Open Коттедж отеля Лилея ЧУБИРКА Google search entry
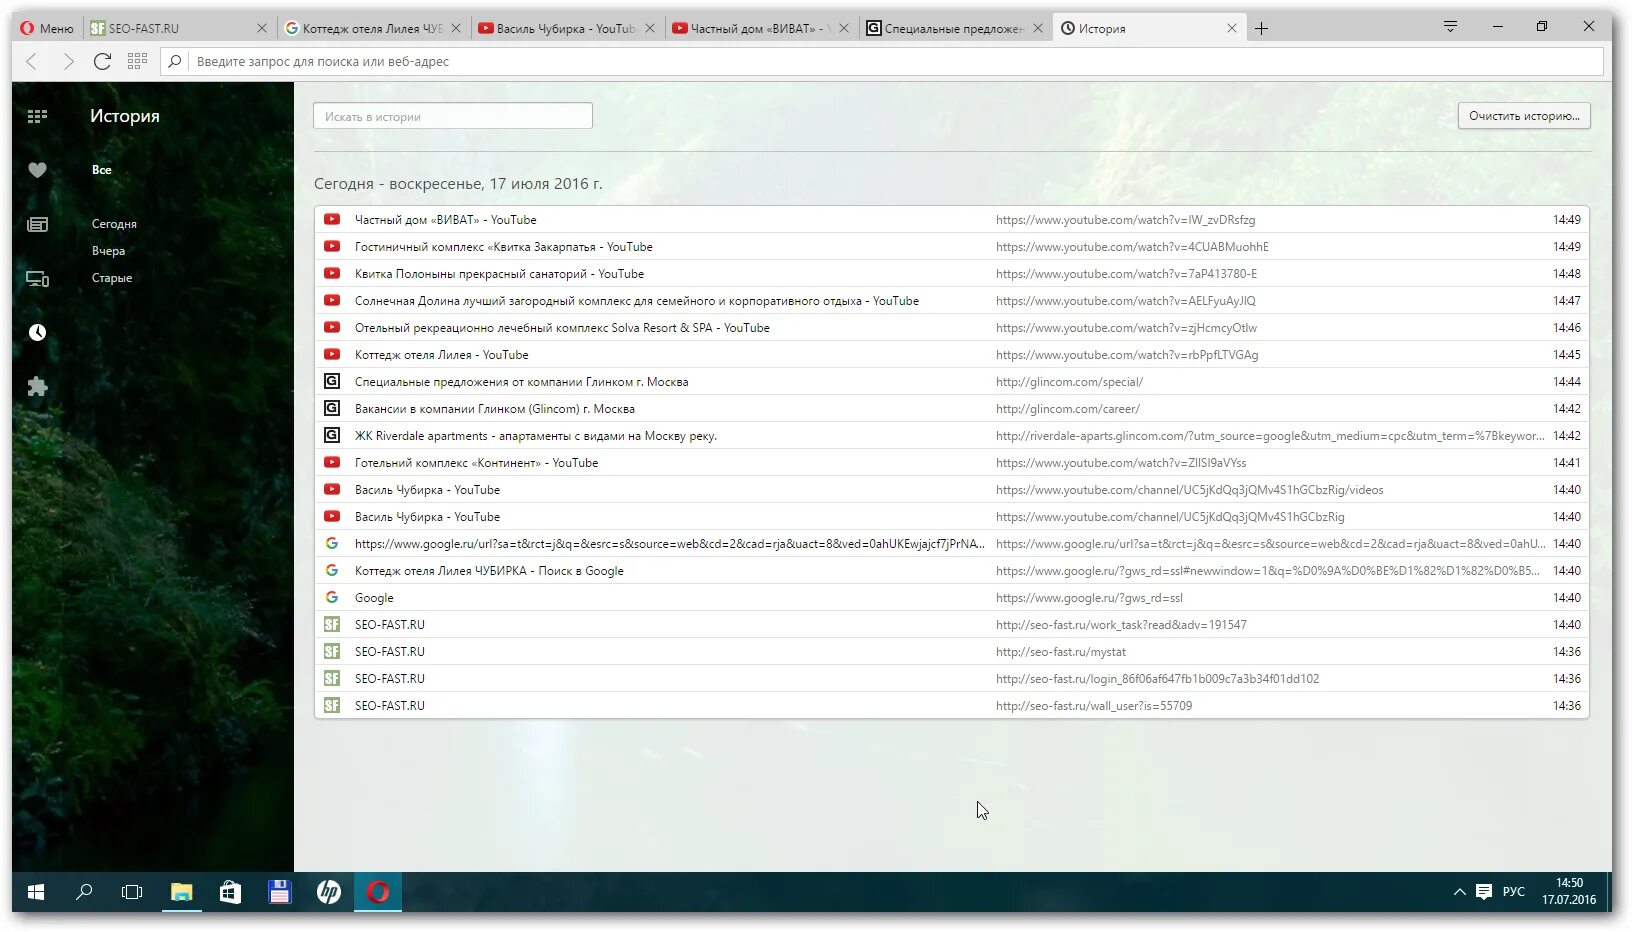The width and height of the screenshot is (1632, 932). (951, 571)
